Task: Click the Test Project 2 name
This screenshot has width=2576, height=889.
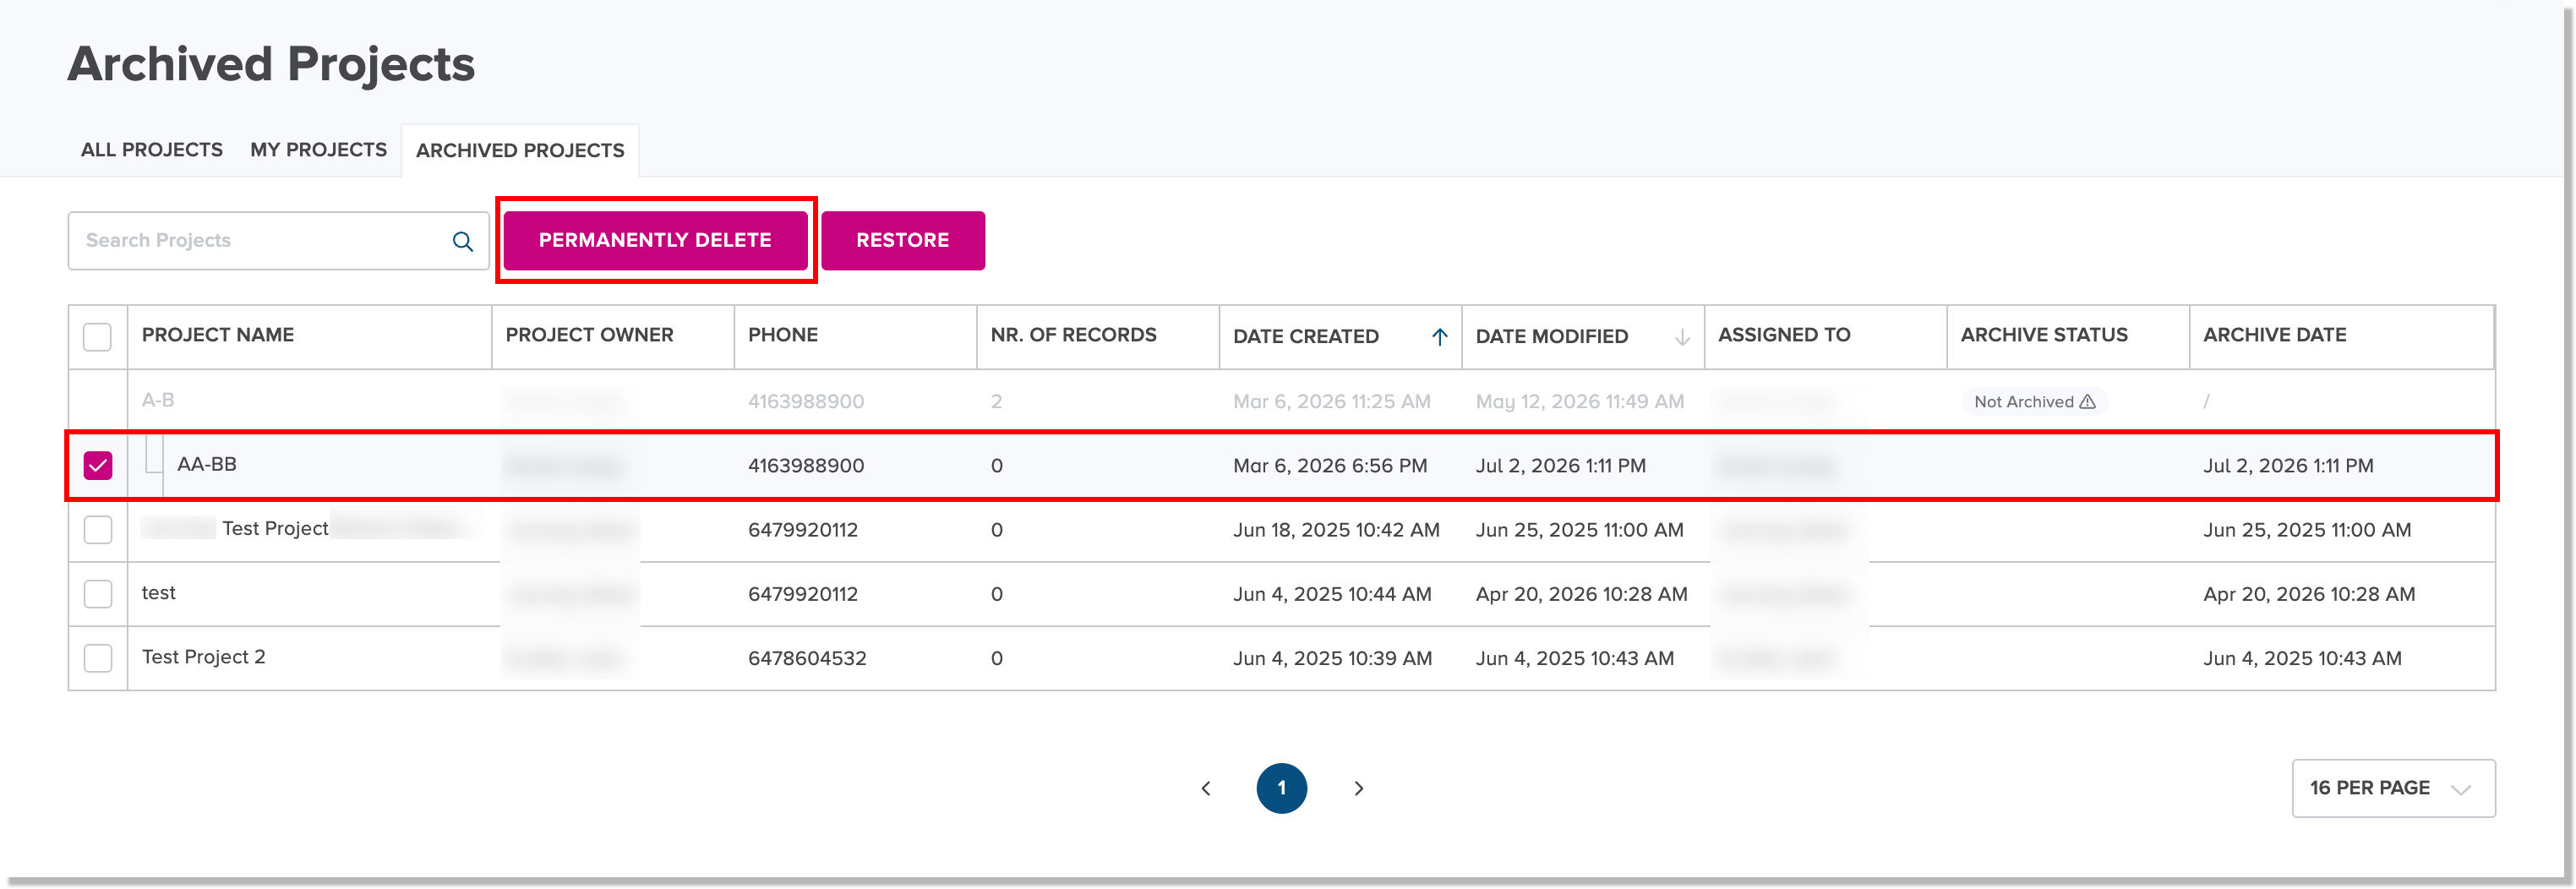Action: 203,657
